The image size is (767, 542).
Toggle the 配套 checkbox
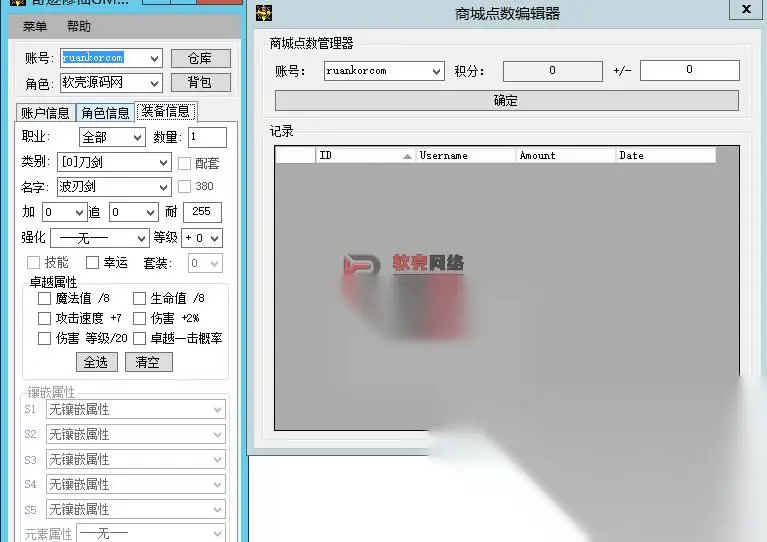184,163
